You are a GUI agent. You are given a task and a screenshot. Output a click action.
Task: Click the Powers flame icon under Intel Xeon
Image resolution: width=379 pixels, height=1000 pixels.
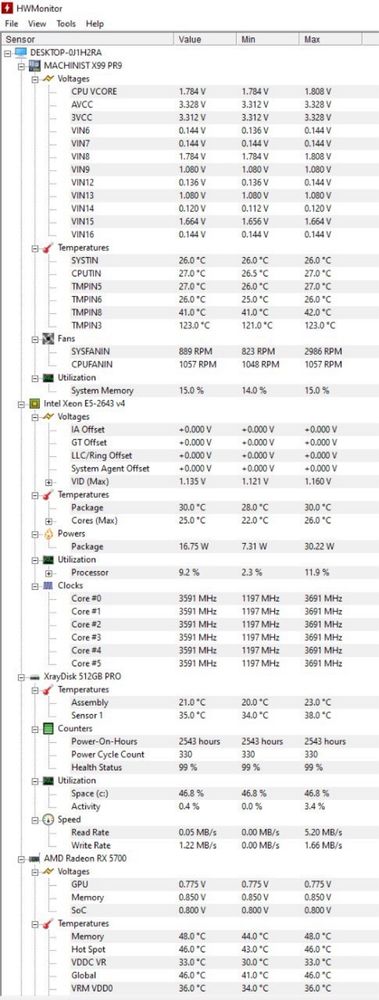[x=48, y=533]
